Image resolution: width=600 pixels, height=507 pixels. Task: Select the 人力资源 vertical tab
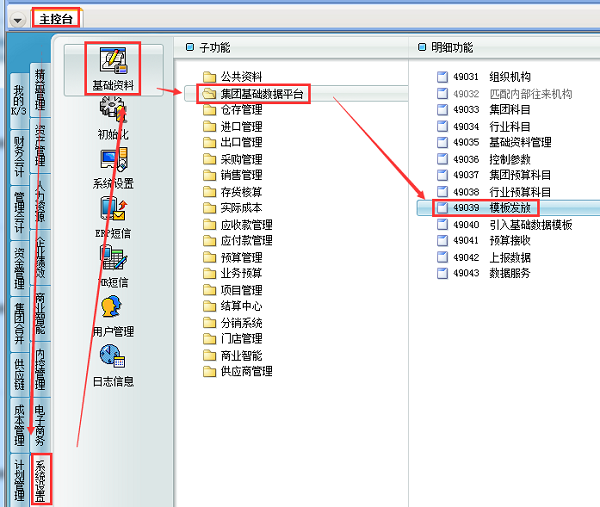[40, 201]
